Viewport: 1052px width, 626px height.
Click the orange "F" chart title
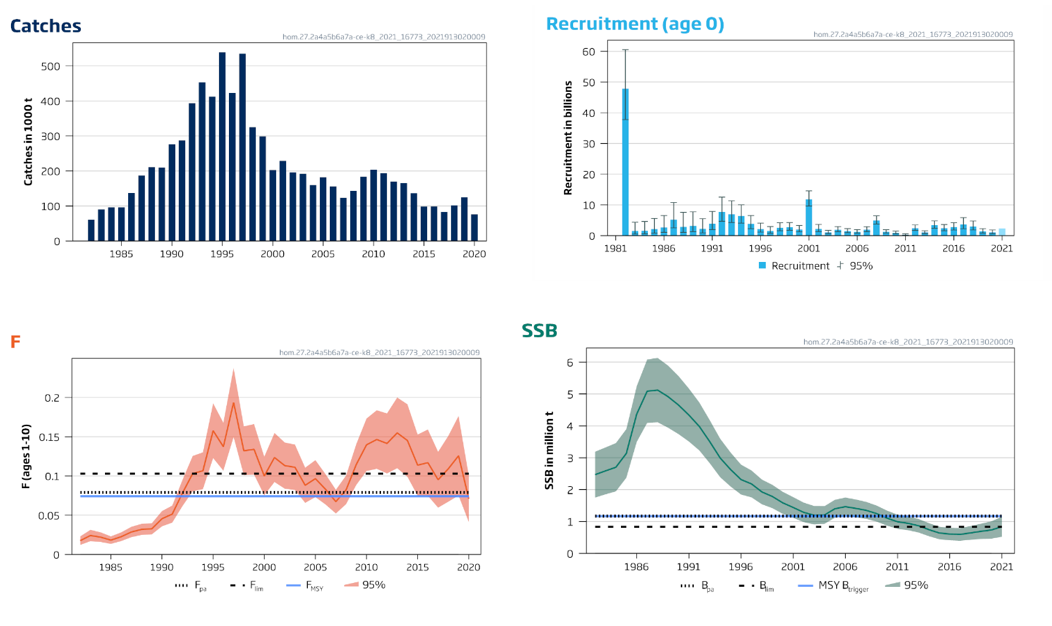[x=15, y=342]
